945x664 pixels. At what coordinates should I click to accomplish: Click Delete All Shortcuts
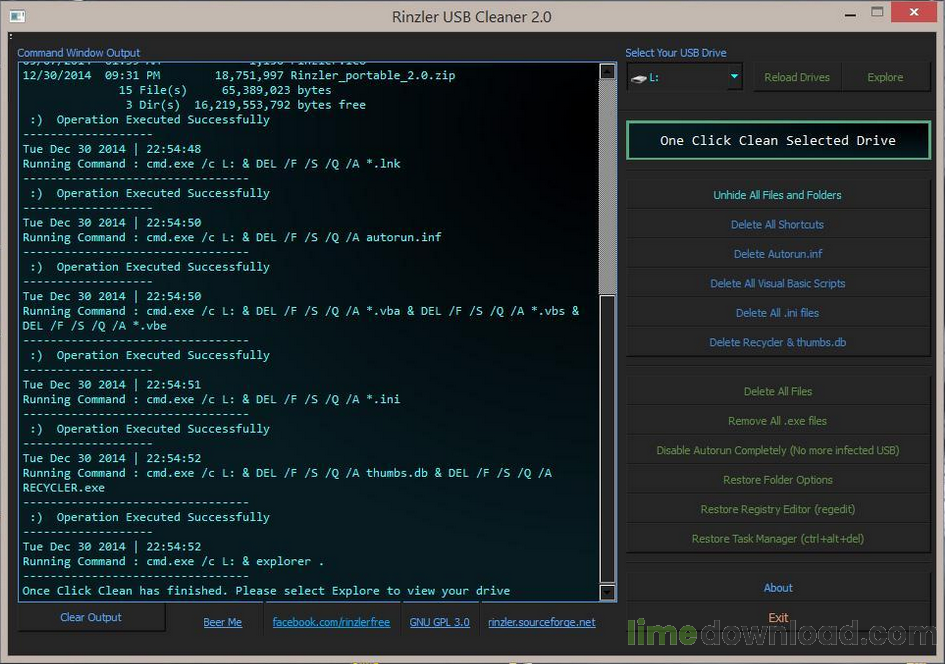tap(777, 225)
